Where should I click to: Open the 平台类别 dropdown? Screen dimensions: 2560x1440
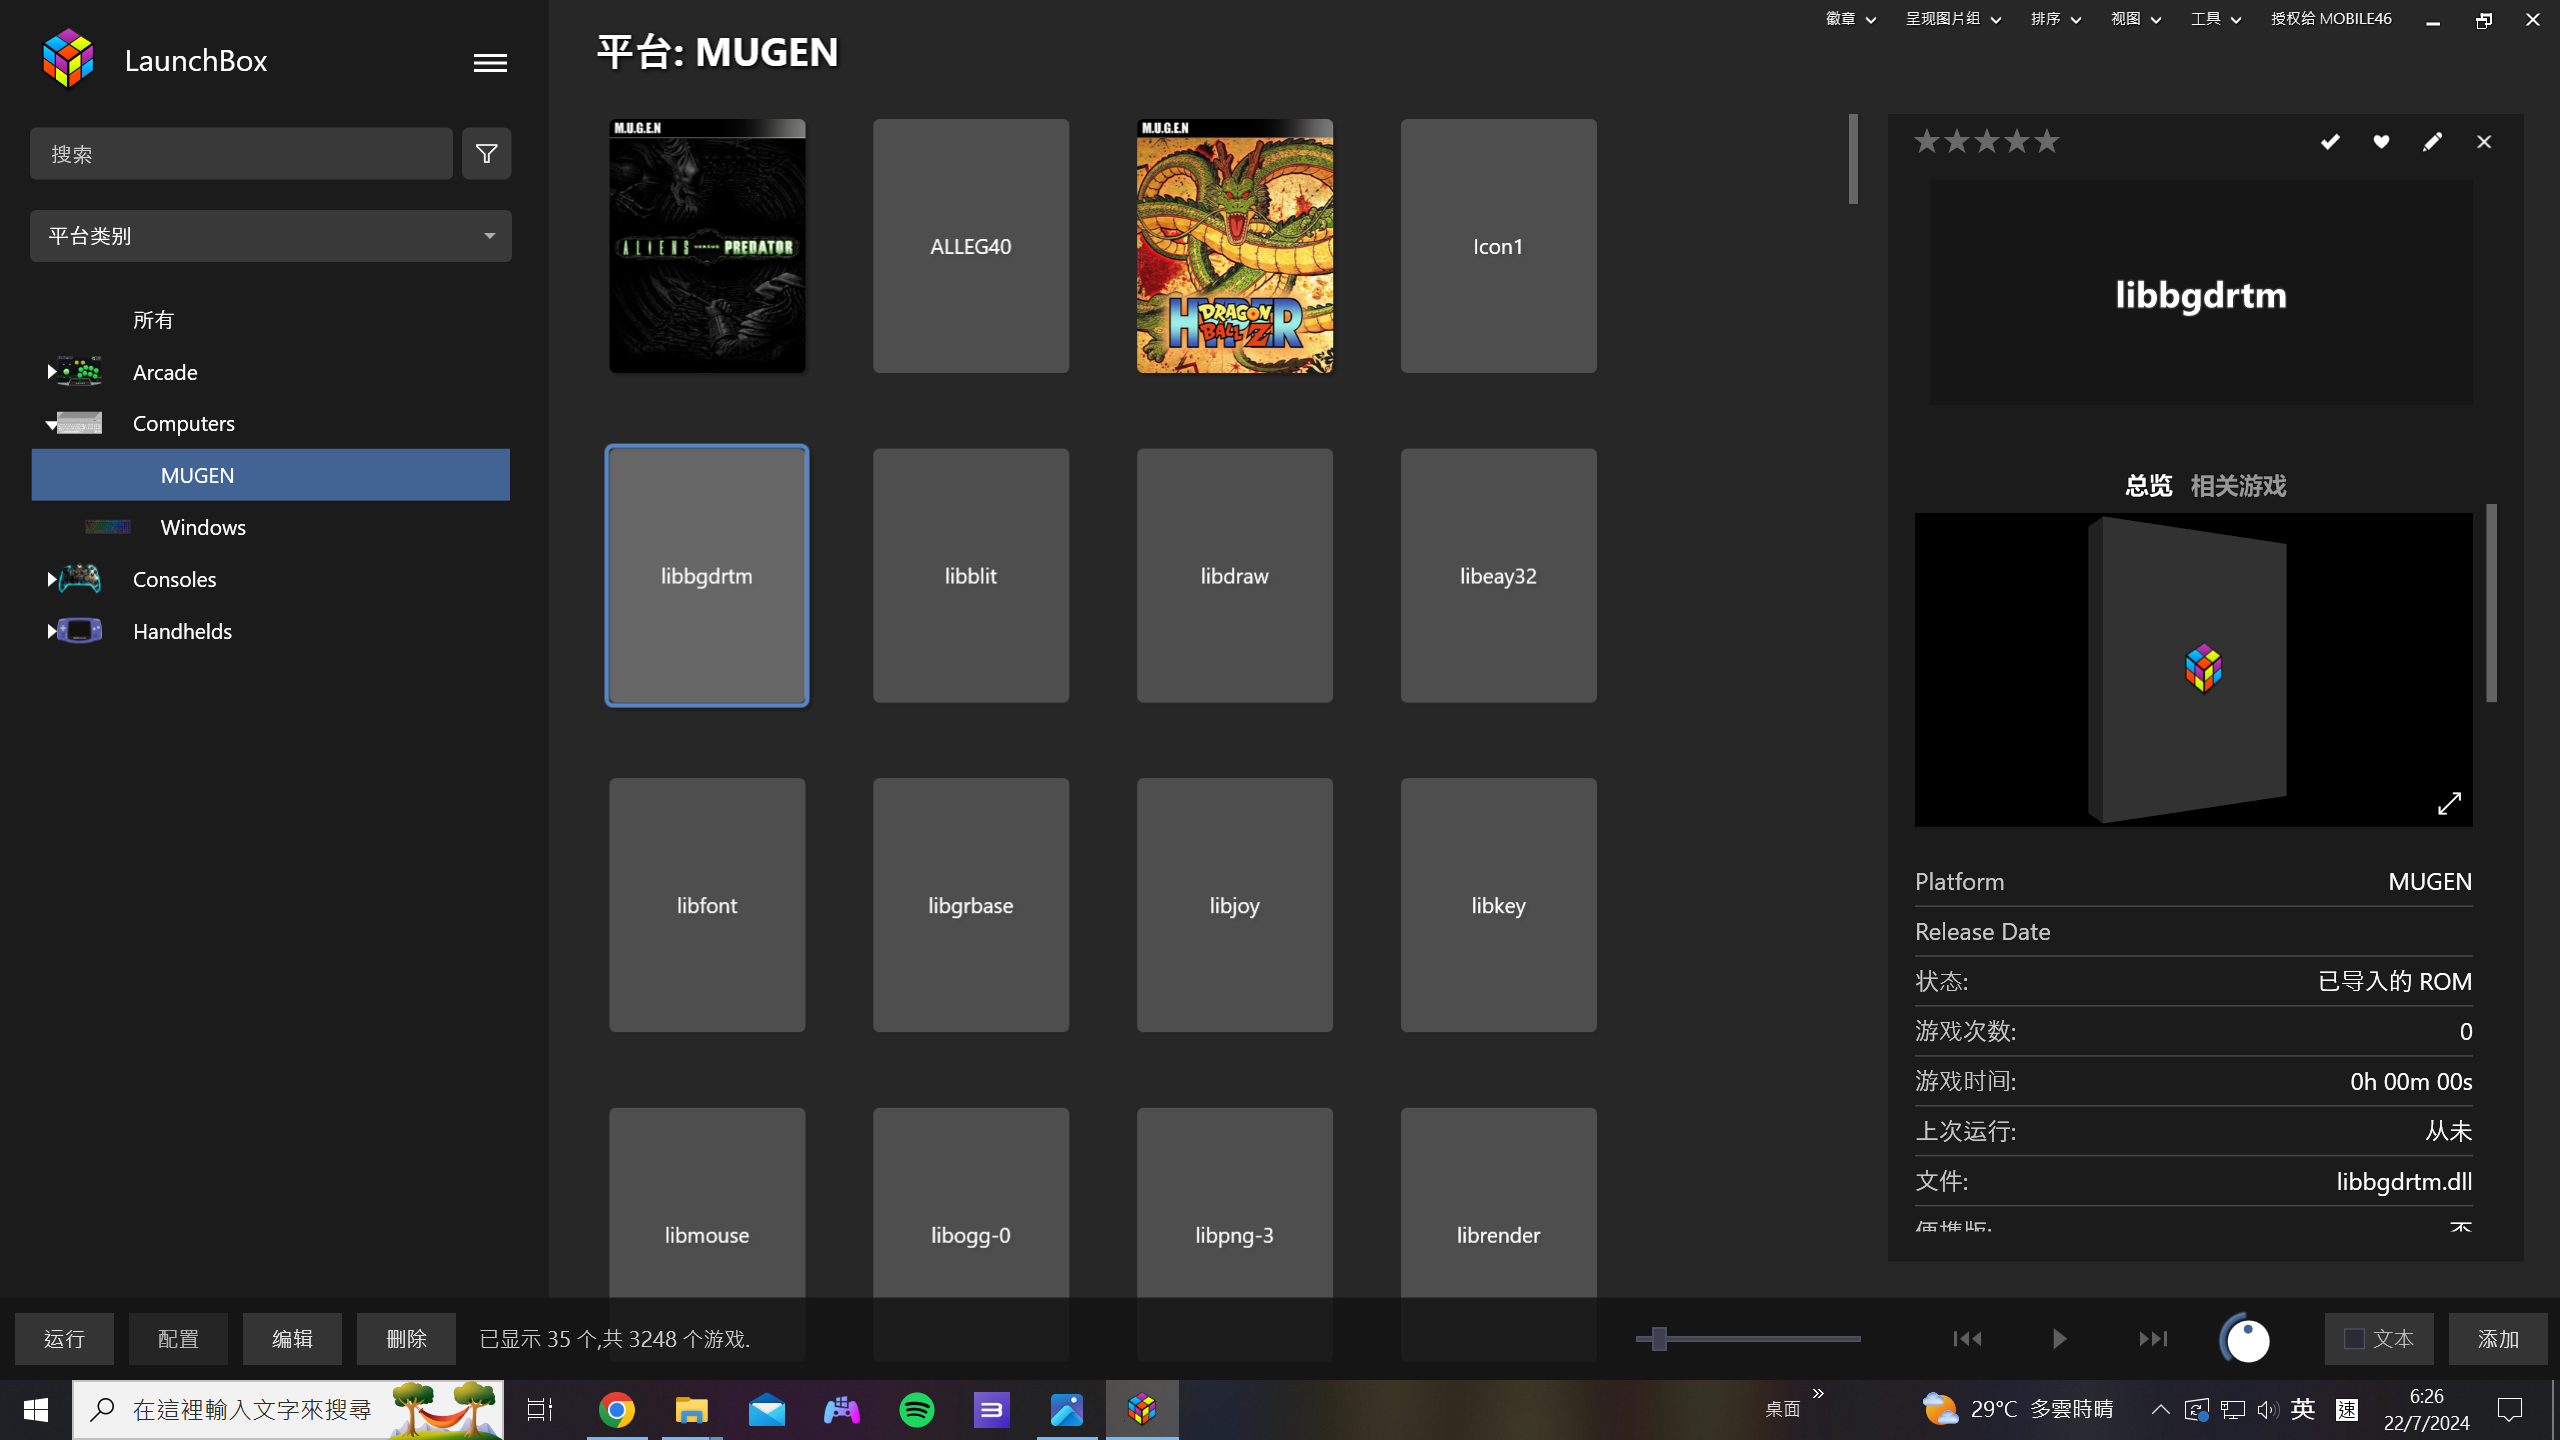pyautogui.click(x=270, y=236)
